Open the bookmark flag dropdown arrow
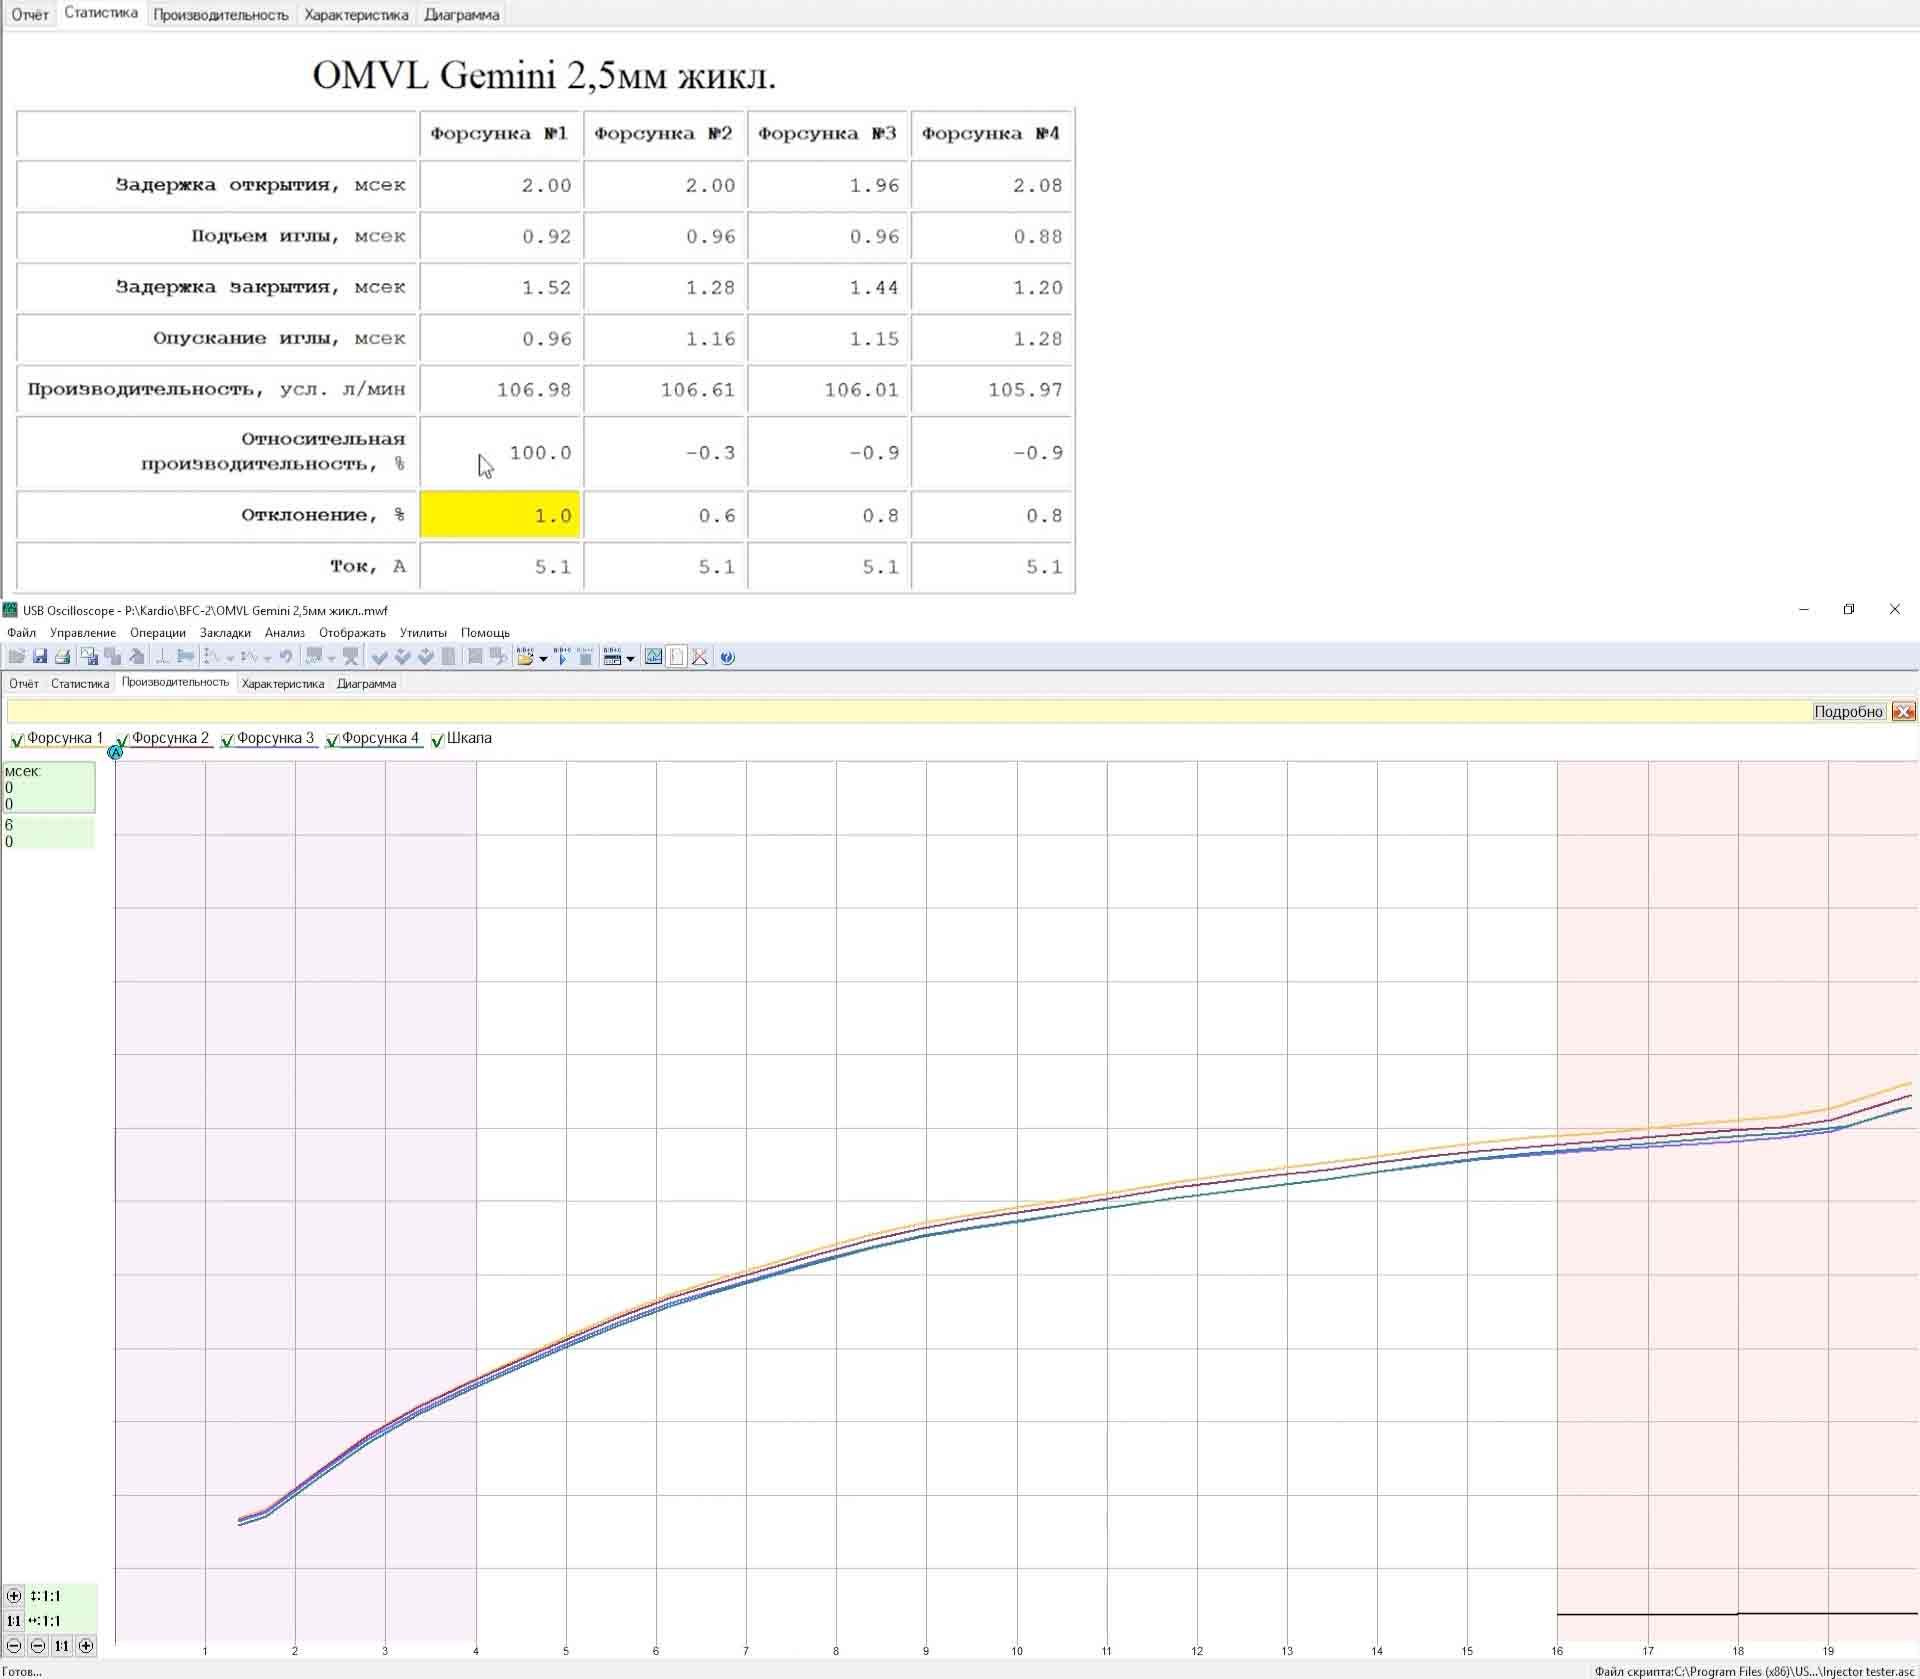 click(332, 658)
